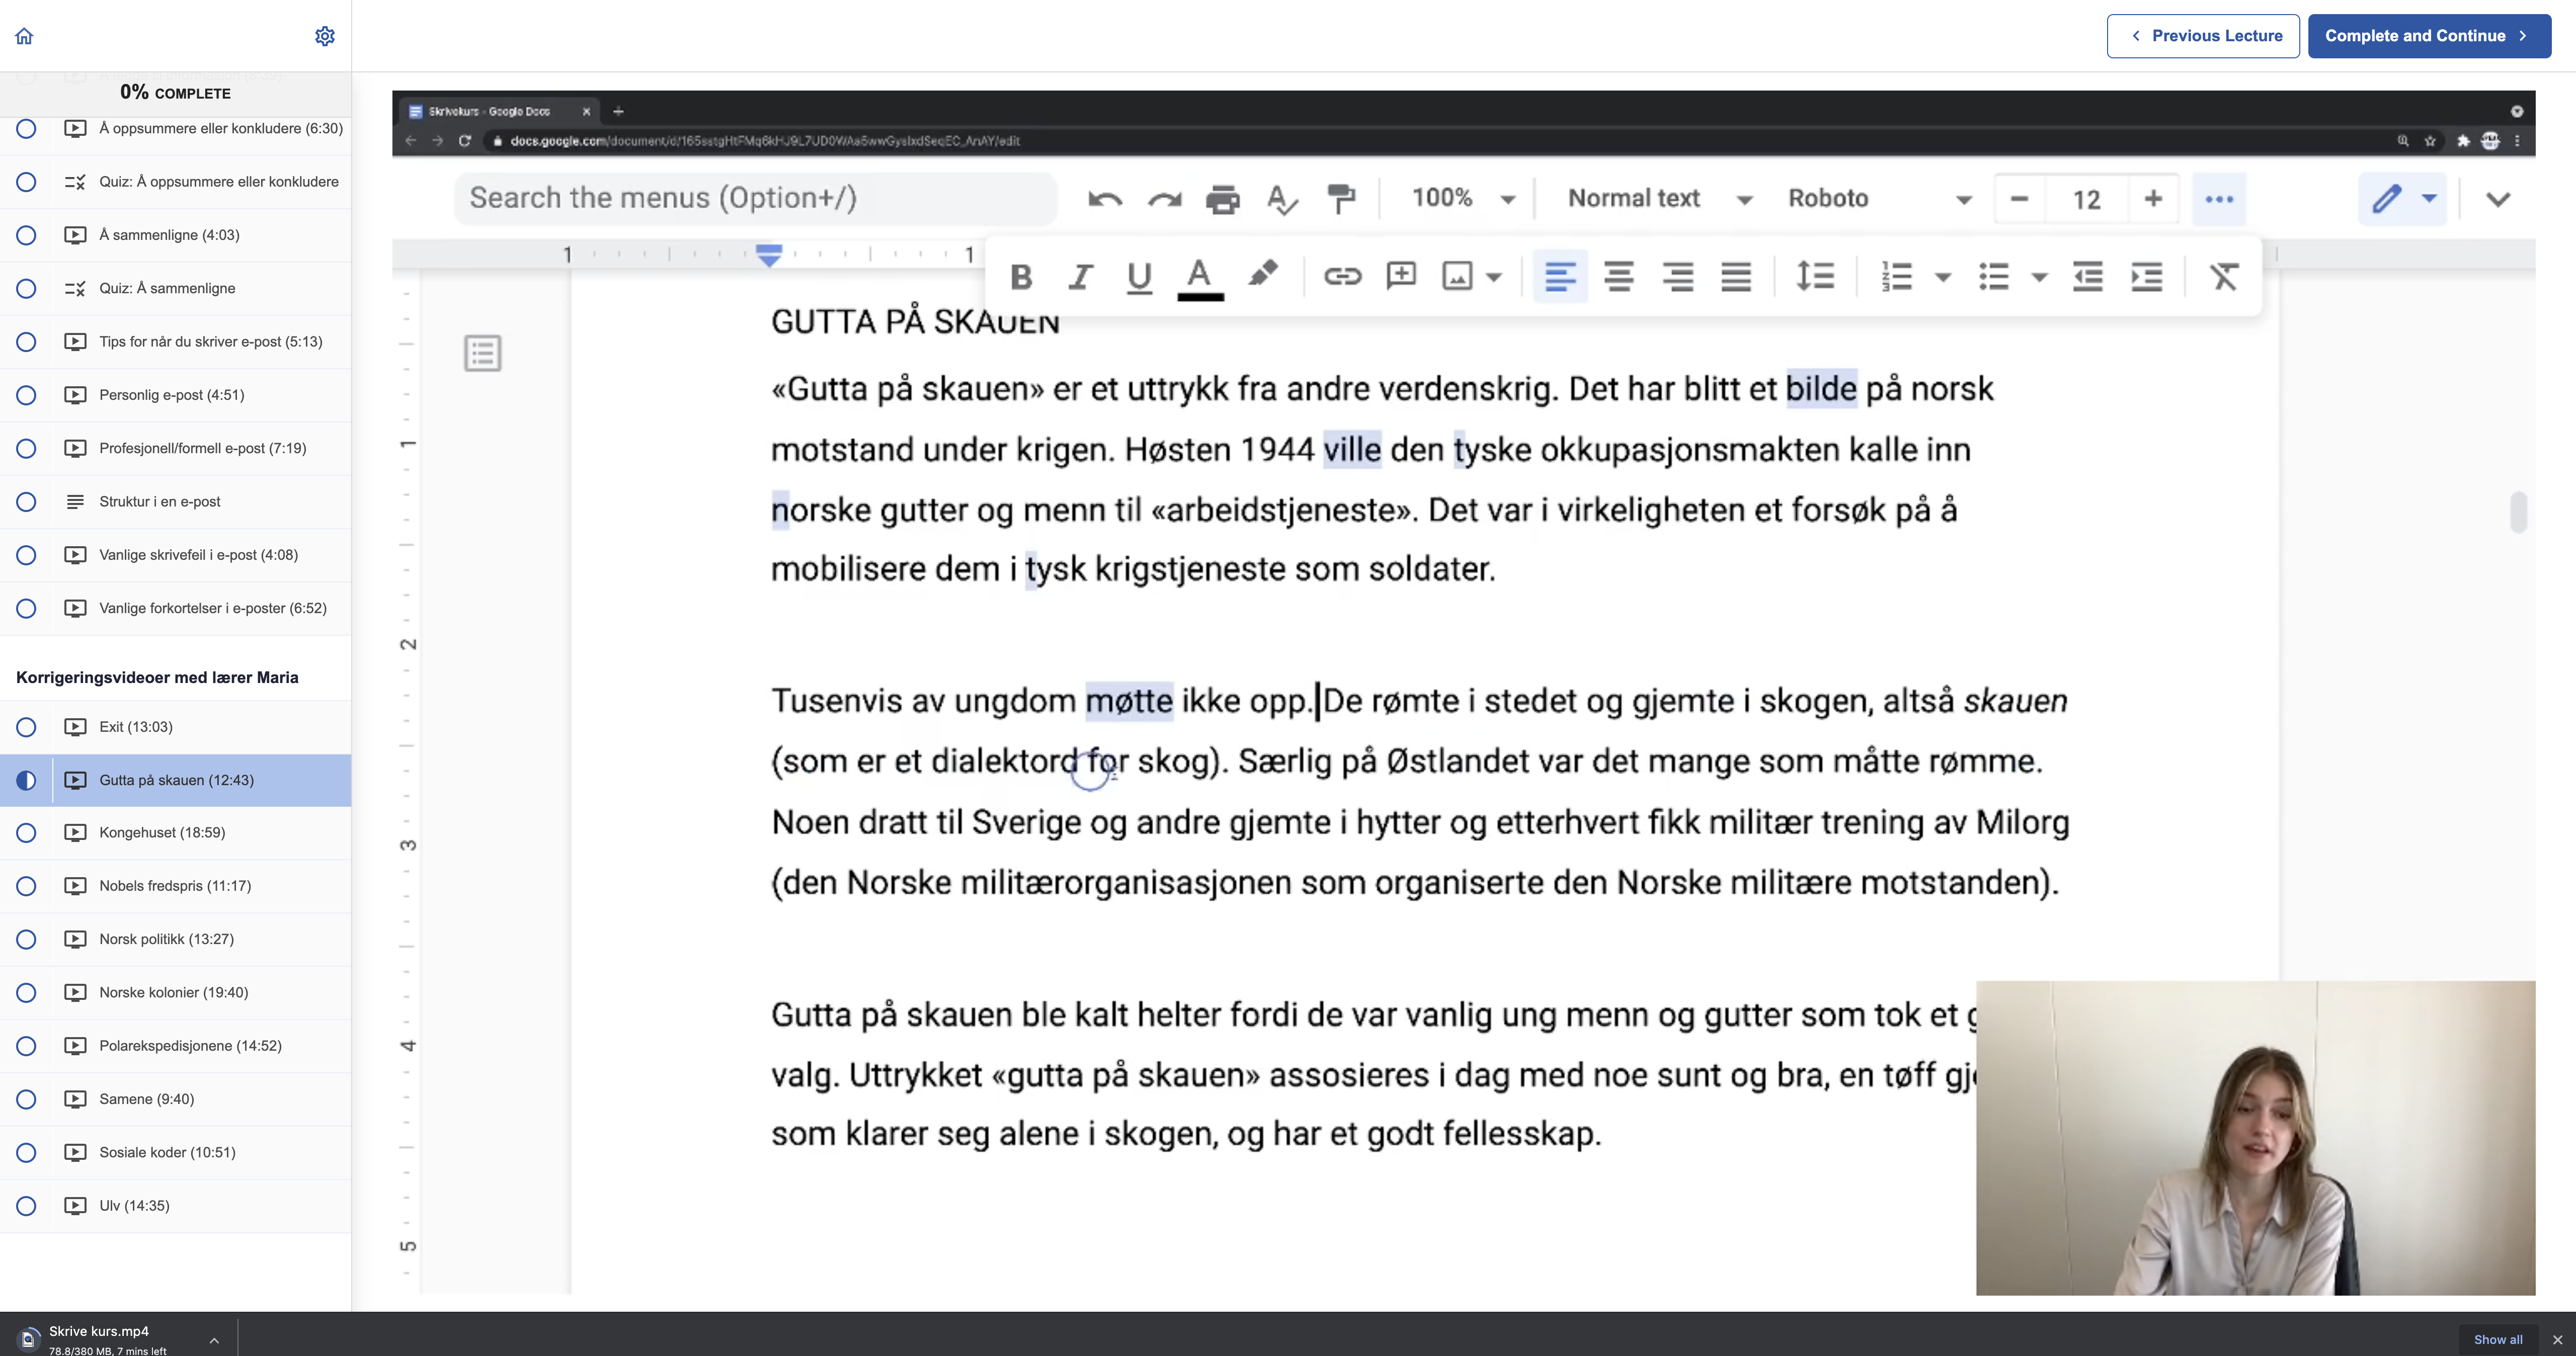
Task: Toggle completion circle for 'Struktur i en e-post'
Action: (x=26, y=502)
